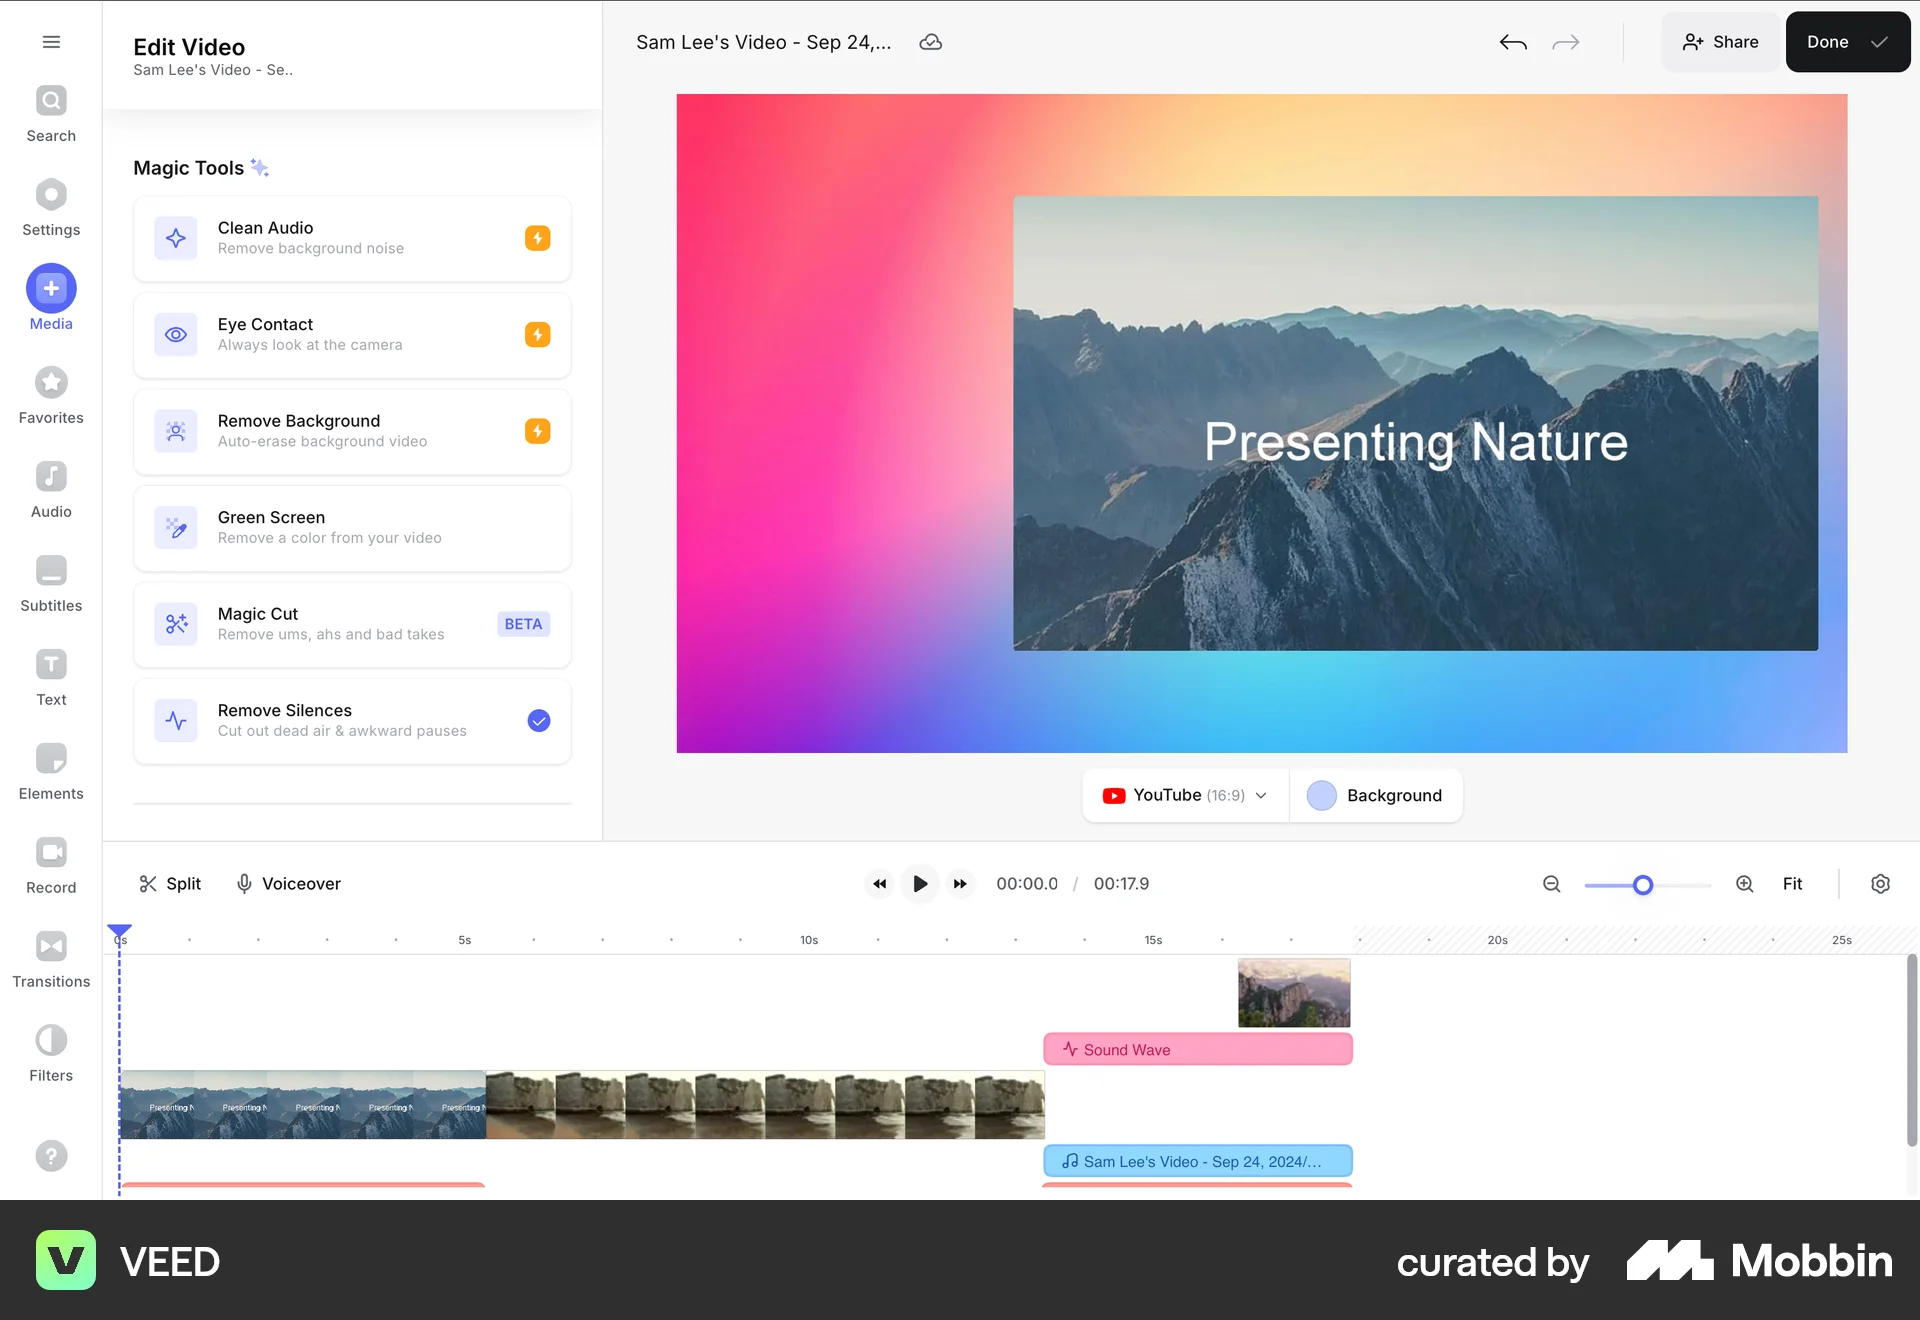Select the Sound Wave clip in the timeline
1920x1320 pixels.
pyautogui.click(x=1197, y=1049)
